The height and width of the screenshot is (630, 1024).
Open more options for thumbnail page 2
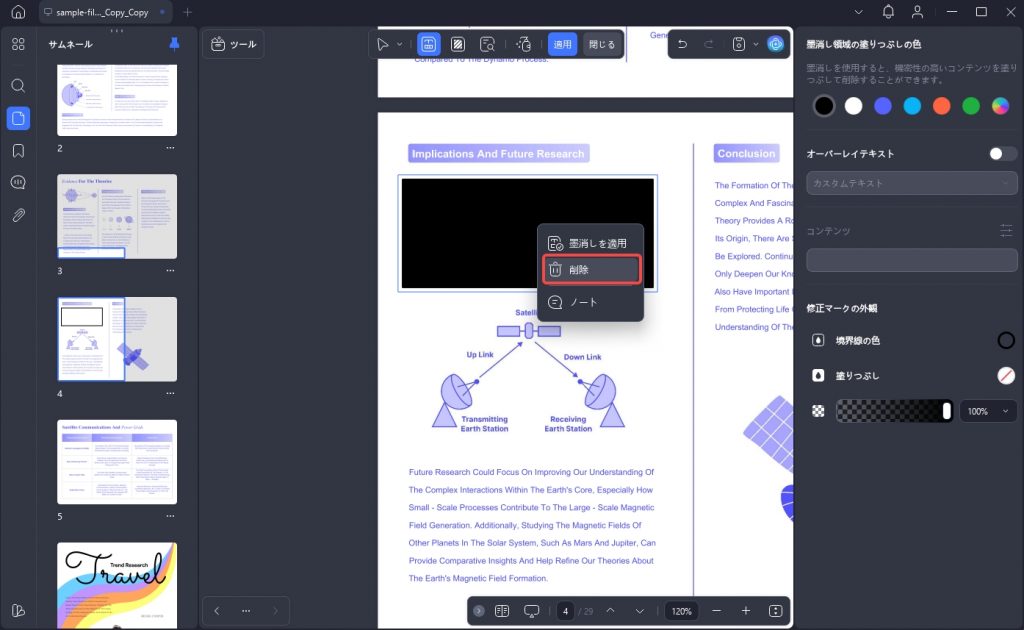(x=170, y=148)
